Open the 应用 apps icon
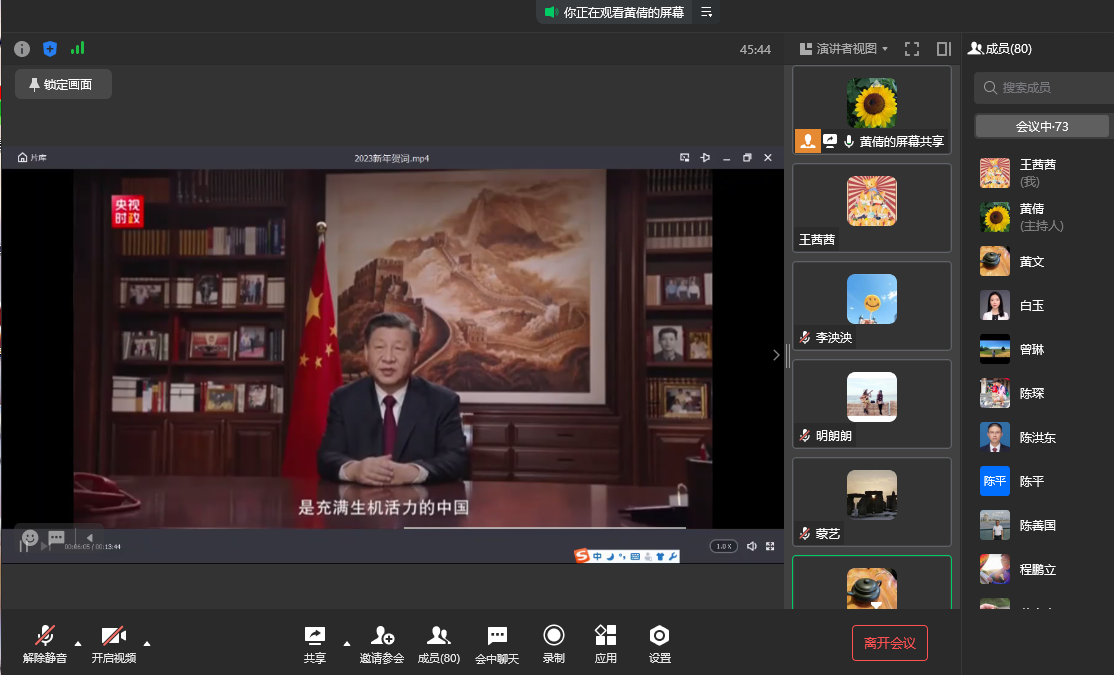 coord(605,642)
